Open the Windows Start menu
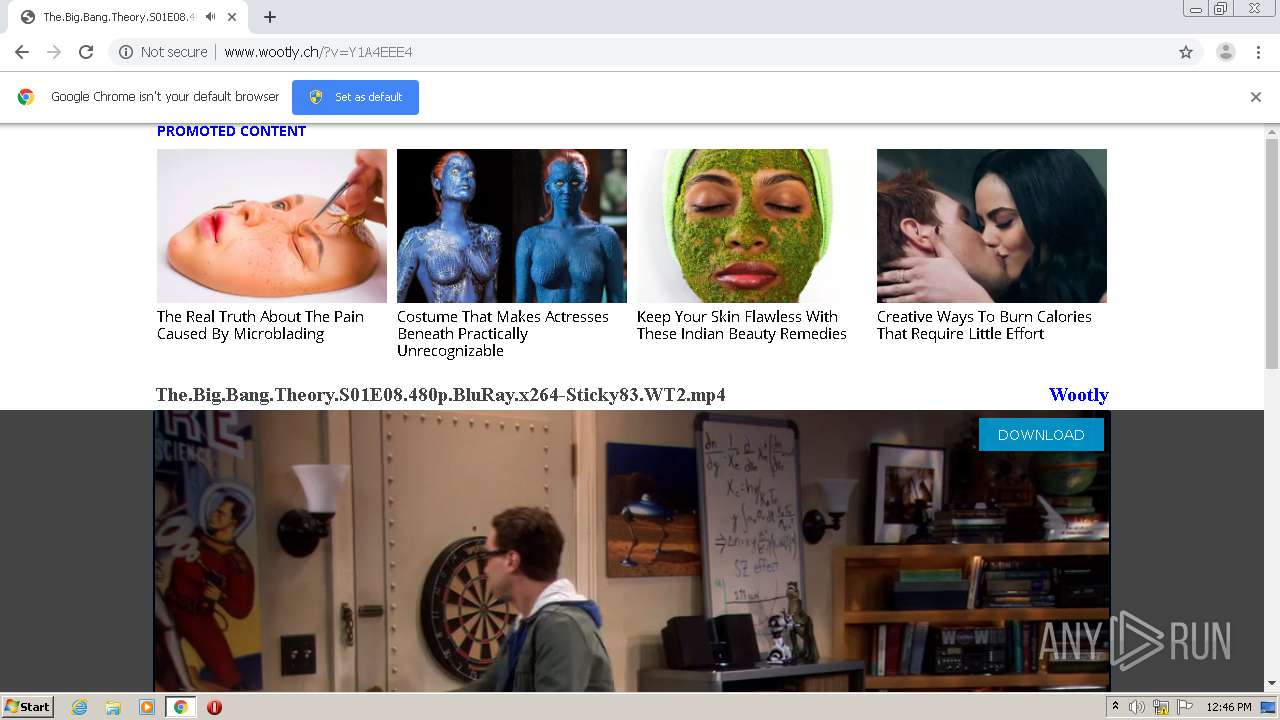Image resolution: width=1280 pixels, height=720 pixels. (27, 707)
